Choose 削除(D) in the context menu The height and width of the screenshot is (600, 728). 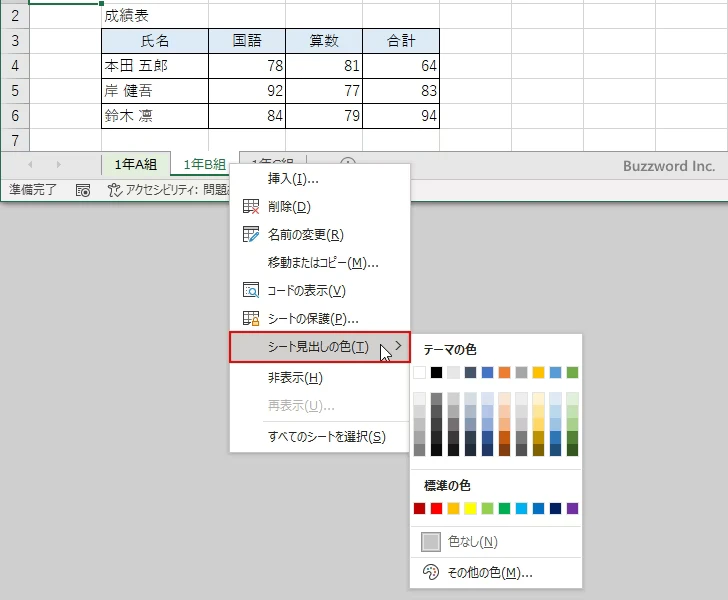pos(320,207)
